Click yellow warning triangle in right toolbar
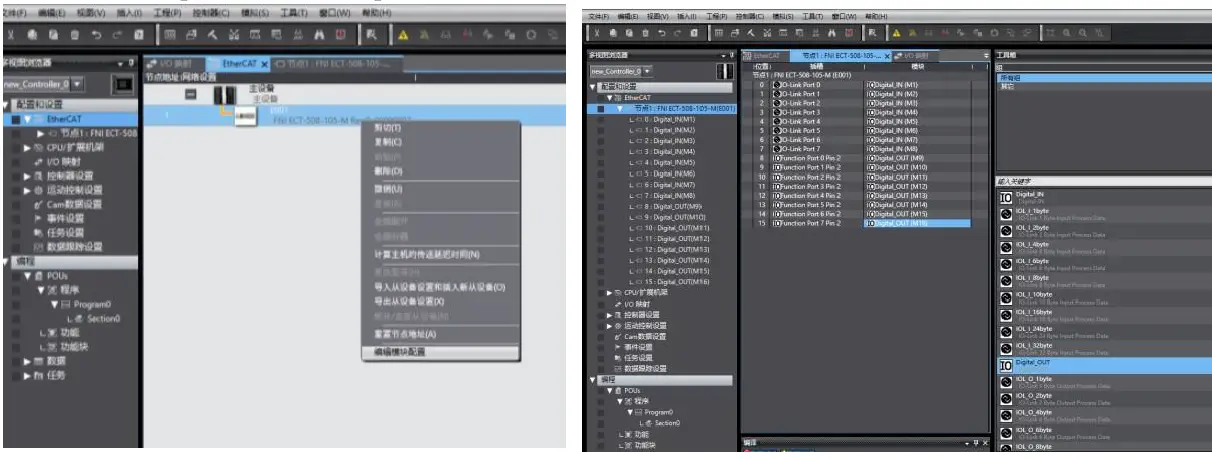 (897, 34)
